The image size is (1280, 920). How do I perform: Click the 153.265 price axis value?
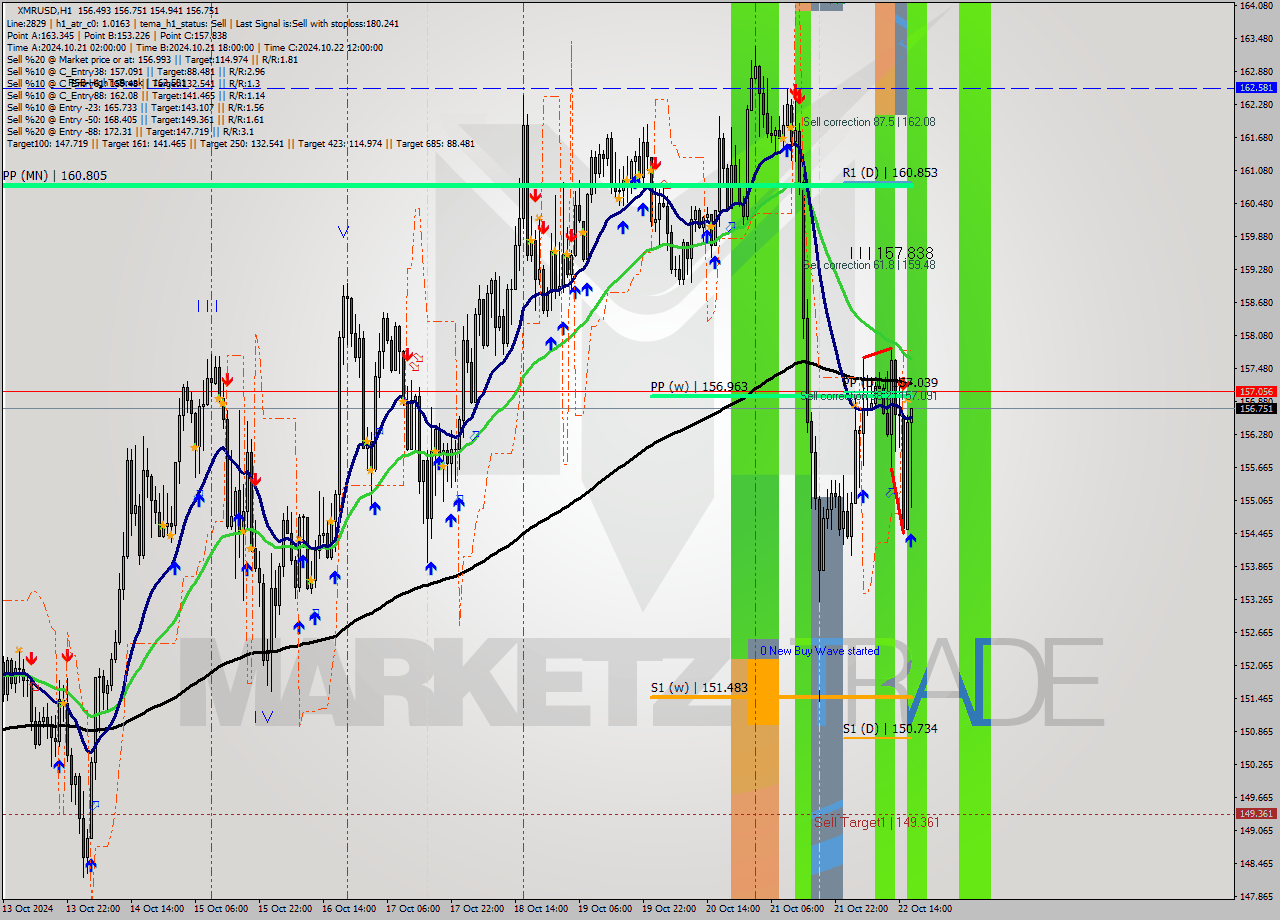(x=1256, y=599)
